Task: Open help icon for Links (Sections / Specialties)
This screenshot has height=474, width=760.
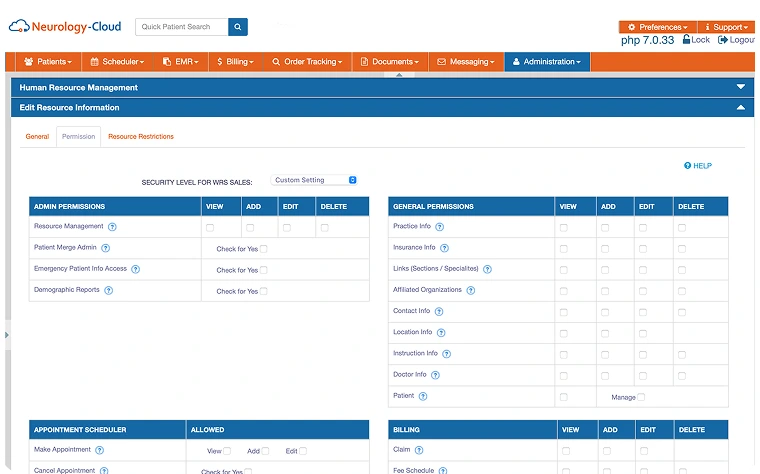Action: 488,269
